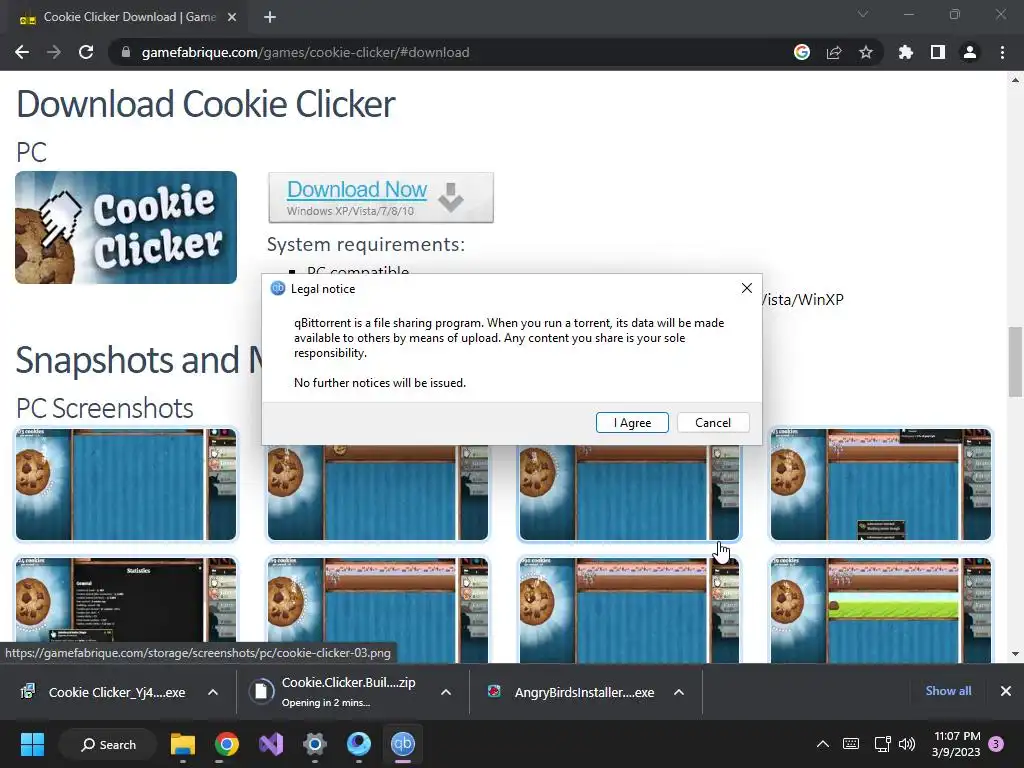Screen dimensions: 1024x768
Task: Go back using the browser back arrow
Action: pos(22,52)
